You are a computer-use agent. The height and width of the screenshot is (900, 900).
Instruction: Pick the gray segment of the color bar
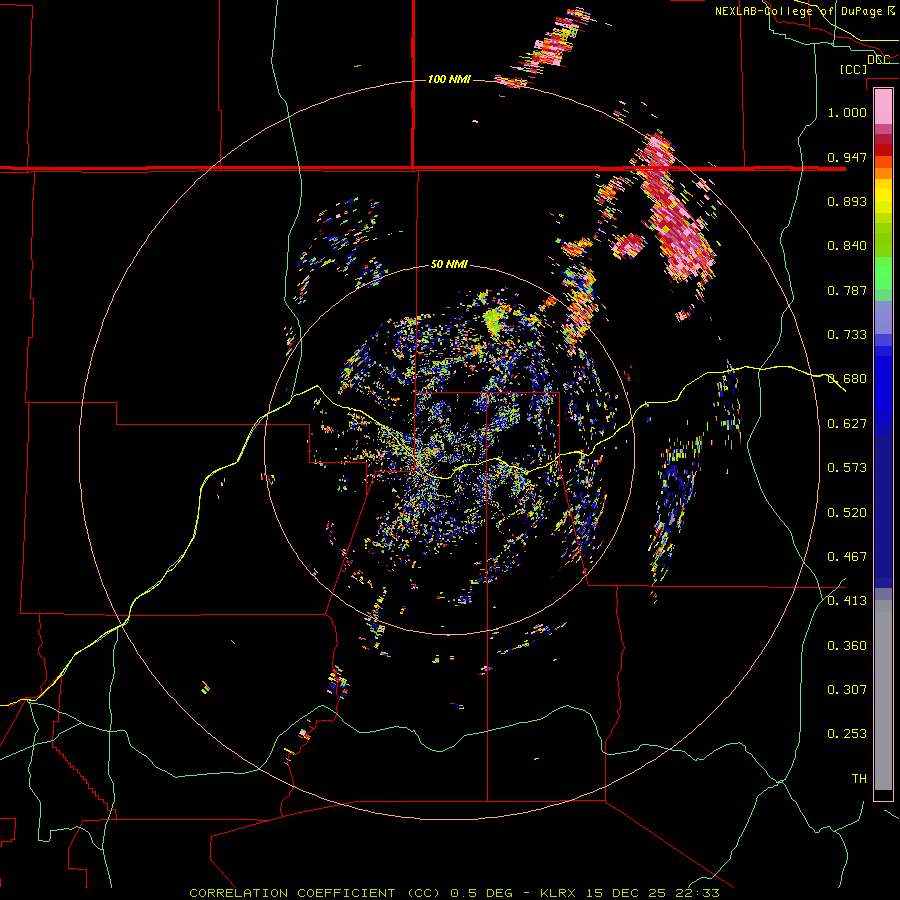(x=883, y=695)
